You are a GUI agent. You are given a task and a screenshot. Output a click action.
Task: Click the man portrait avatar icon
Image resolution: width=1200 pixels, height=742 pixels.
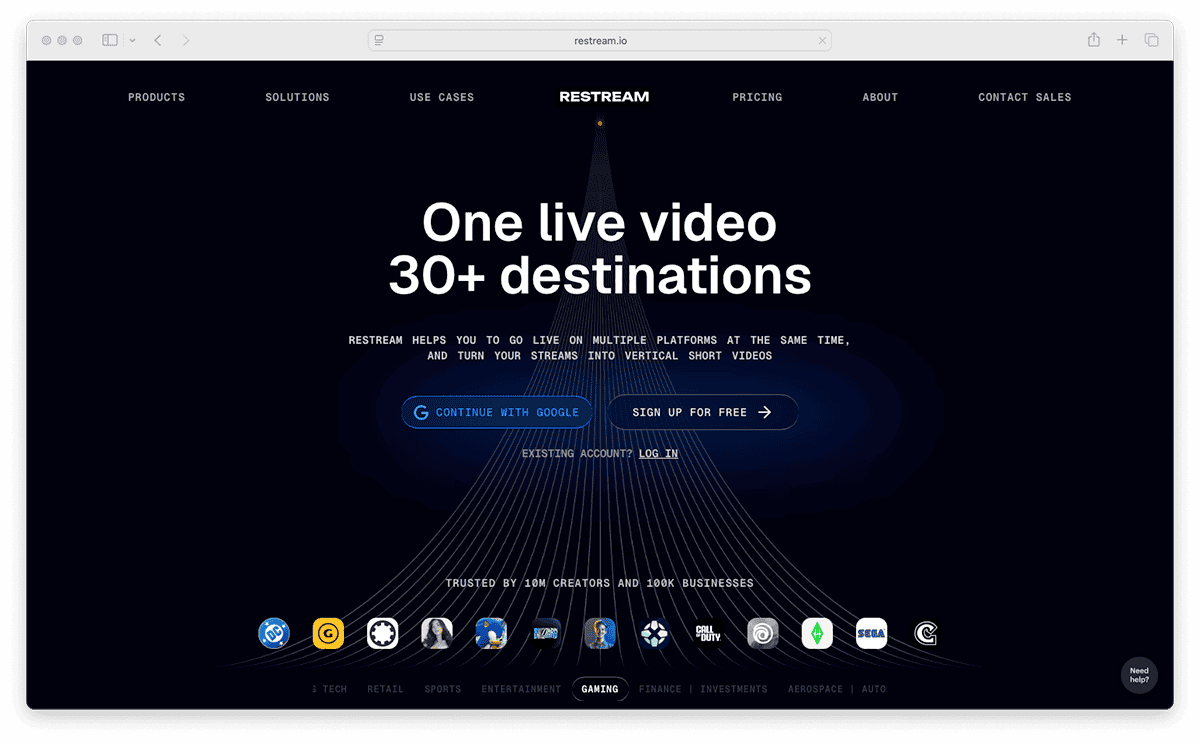tap(600, 633)
